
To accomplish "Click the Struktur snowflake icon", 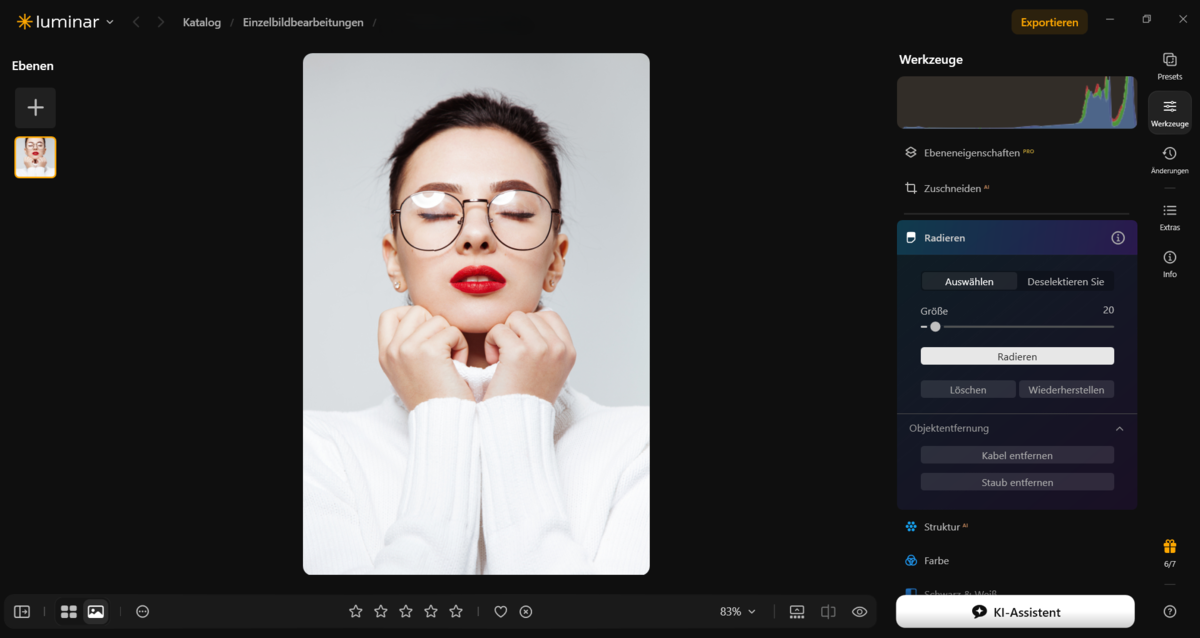I will coord(911,526).
